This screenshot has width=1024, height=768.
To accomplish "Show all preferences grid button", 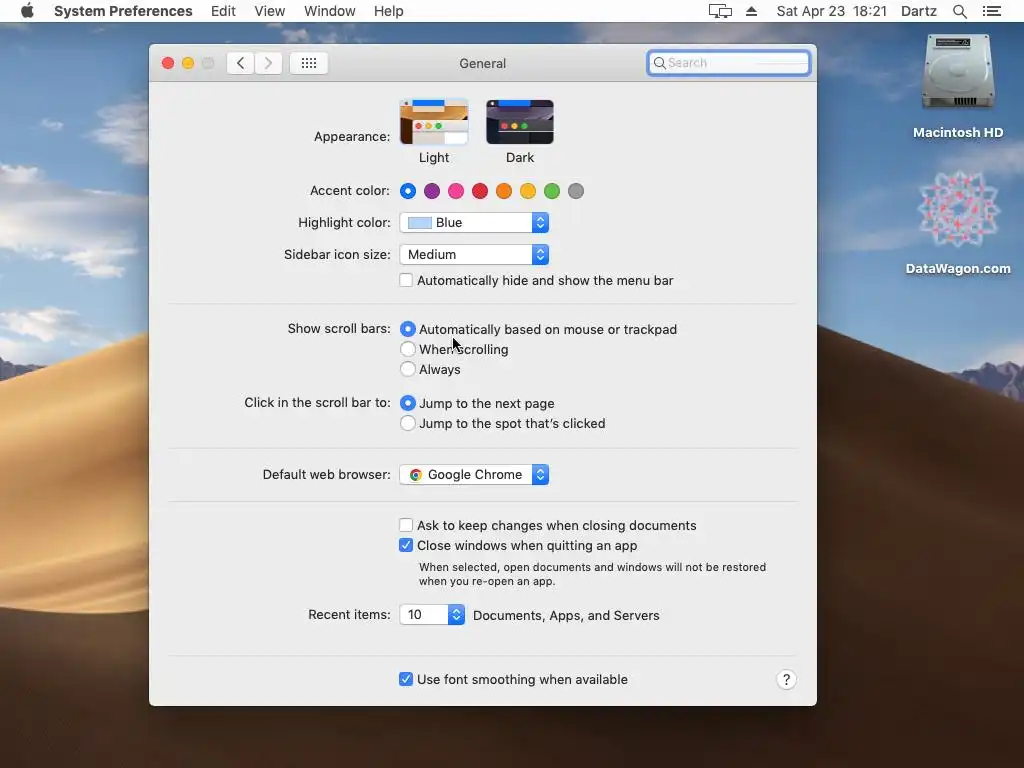I will click(309, 63).
